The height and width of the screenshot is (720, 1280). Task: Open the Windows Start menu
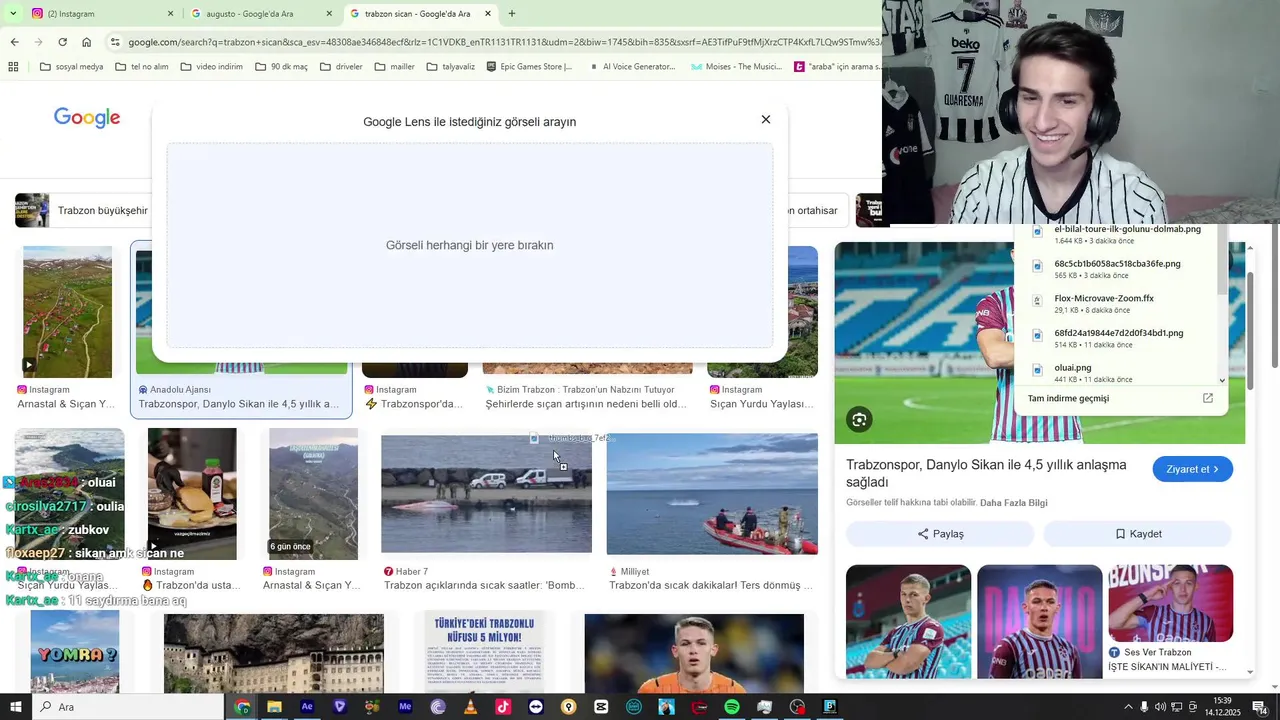coord(15,707)
